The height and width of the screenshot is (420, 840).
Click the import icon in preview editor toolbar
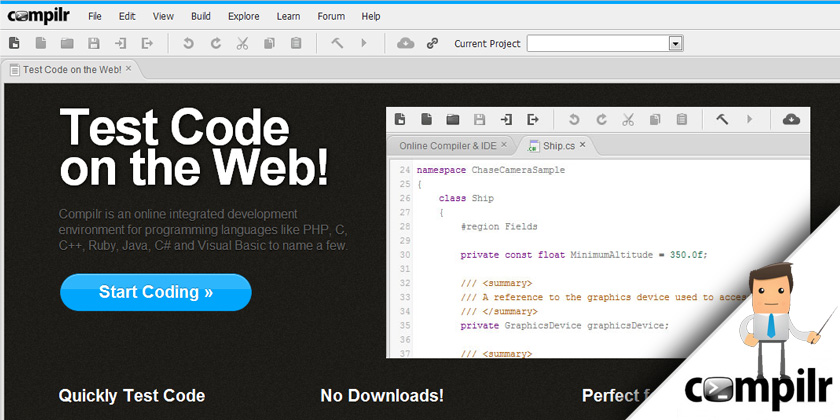[506, 119]
